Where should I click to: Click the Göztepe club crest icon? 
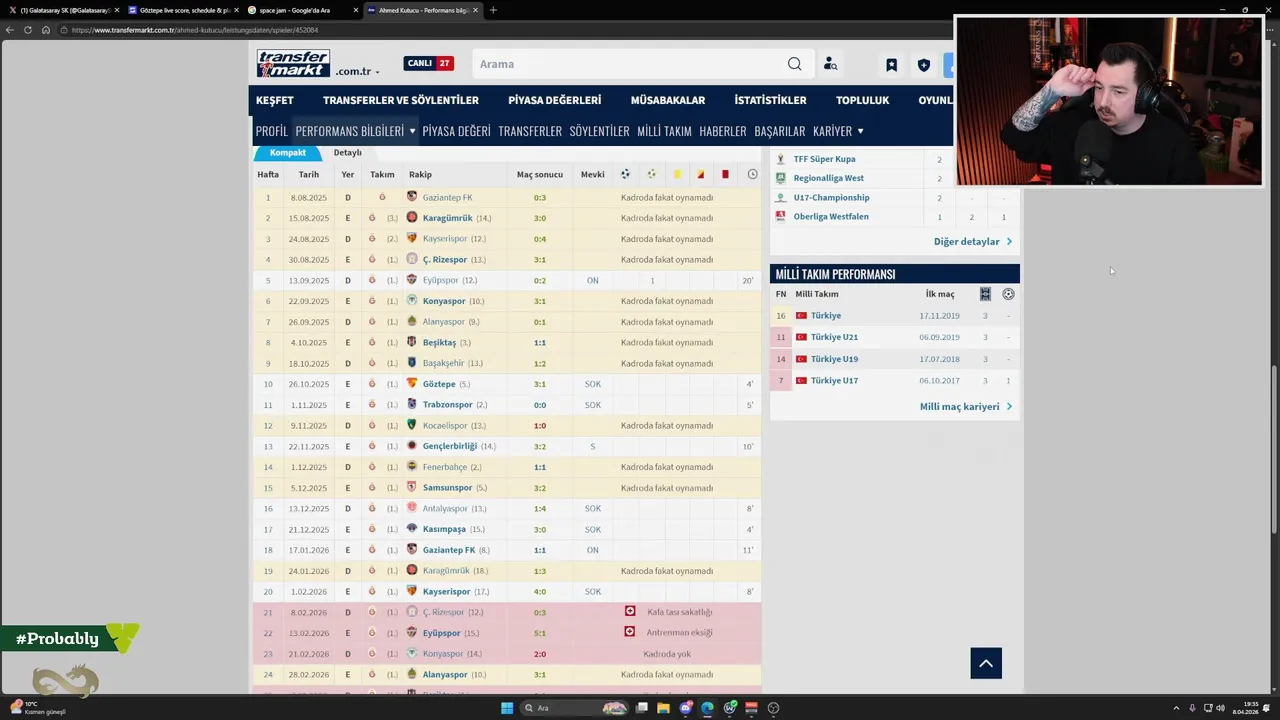coord(412,384)
